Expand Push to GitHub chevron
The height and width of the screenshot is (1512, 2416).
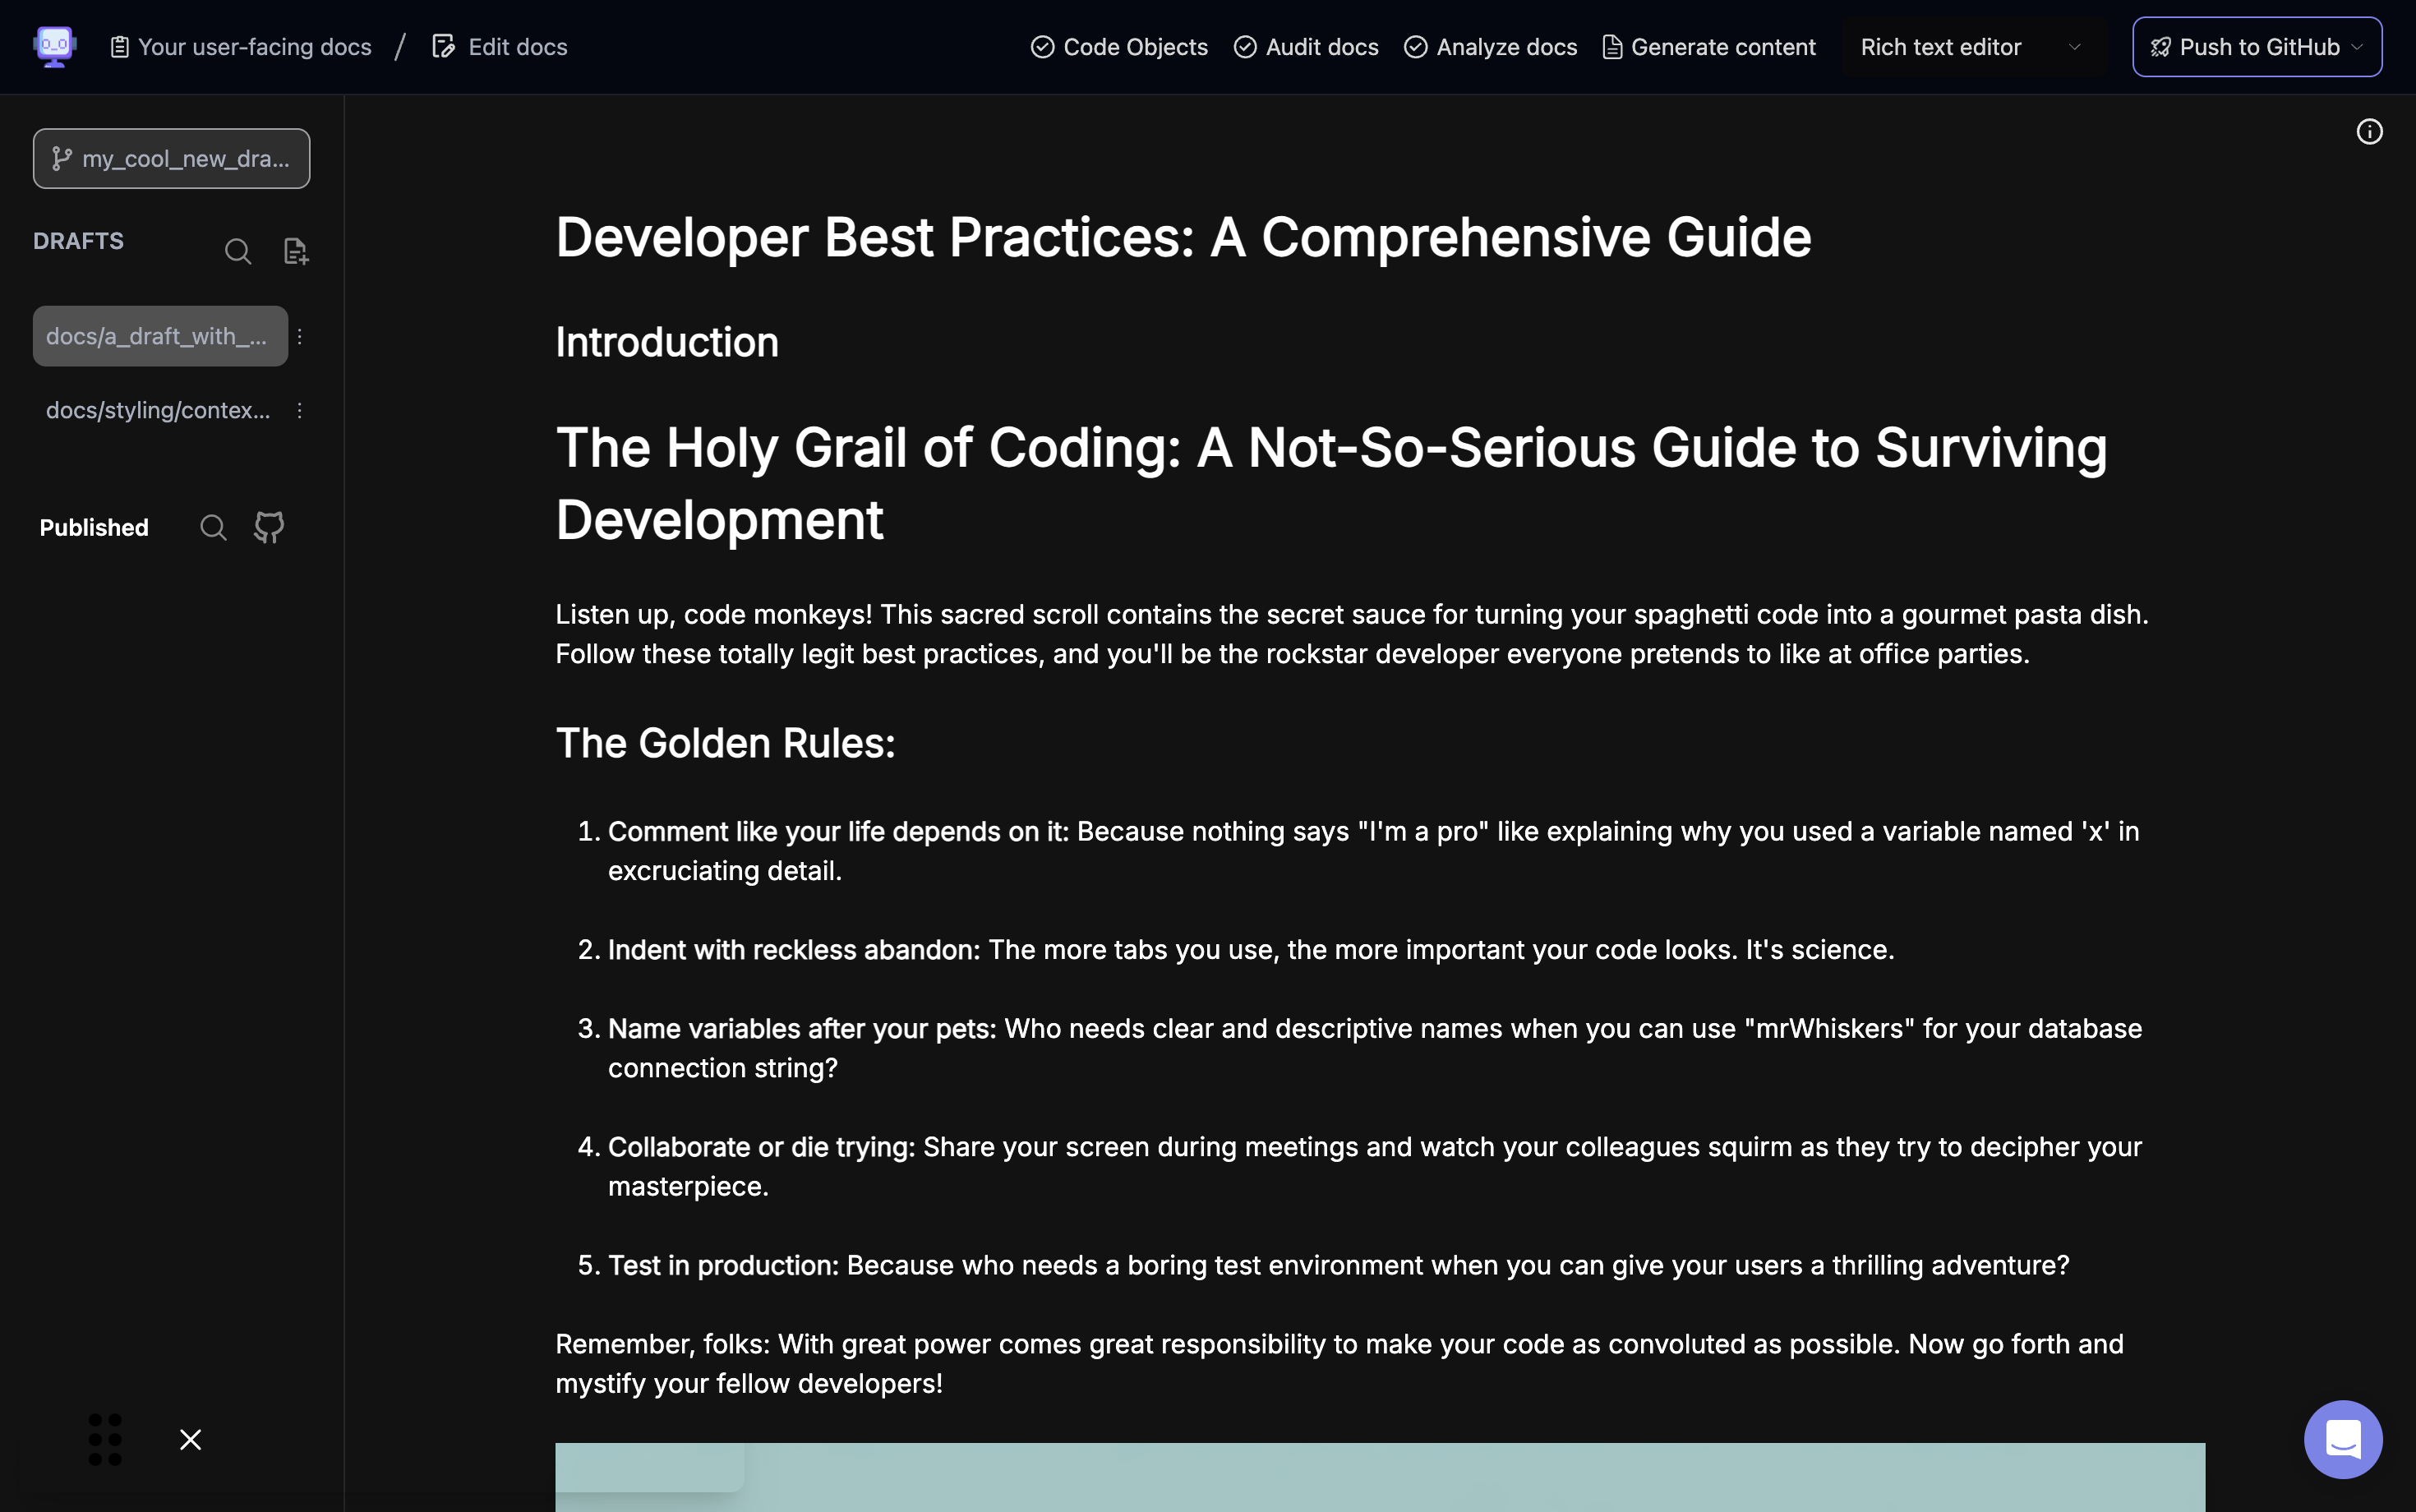[x=2357, y=47]
